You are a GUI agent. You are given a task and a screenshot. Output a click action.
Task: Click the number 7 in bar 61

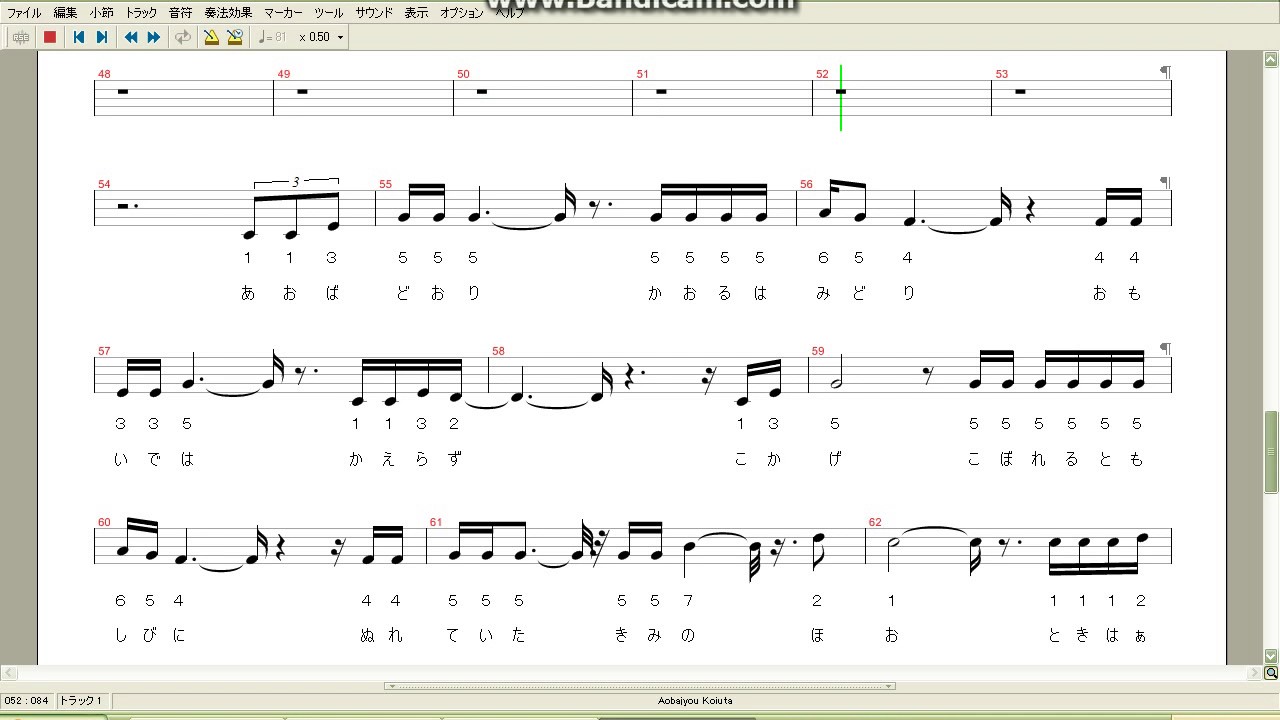(687, 601)
